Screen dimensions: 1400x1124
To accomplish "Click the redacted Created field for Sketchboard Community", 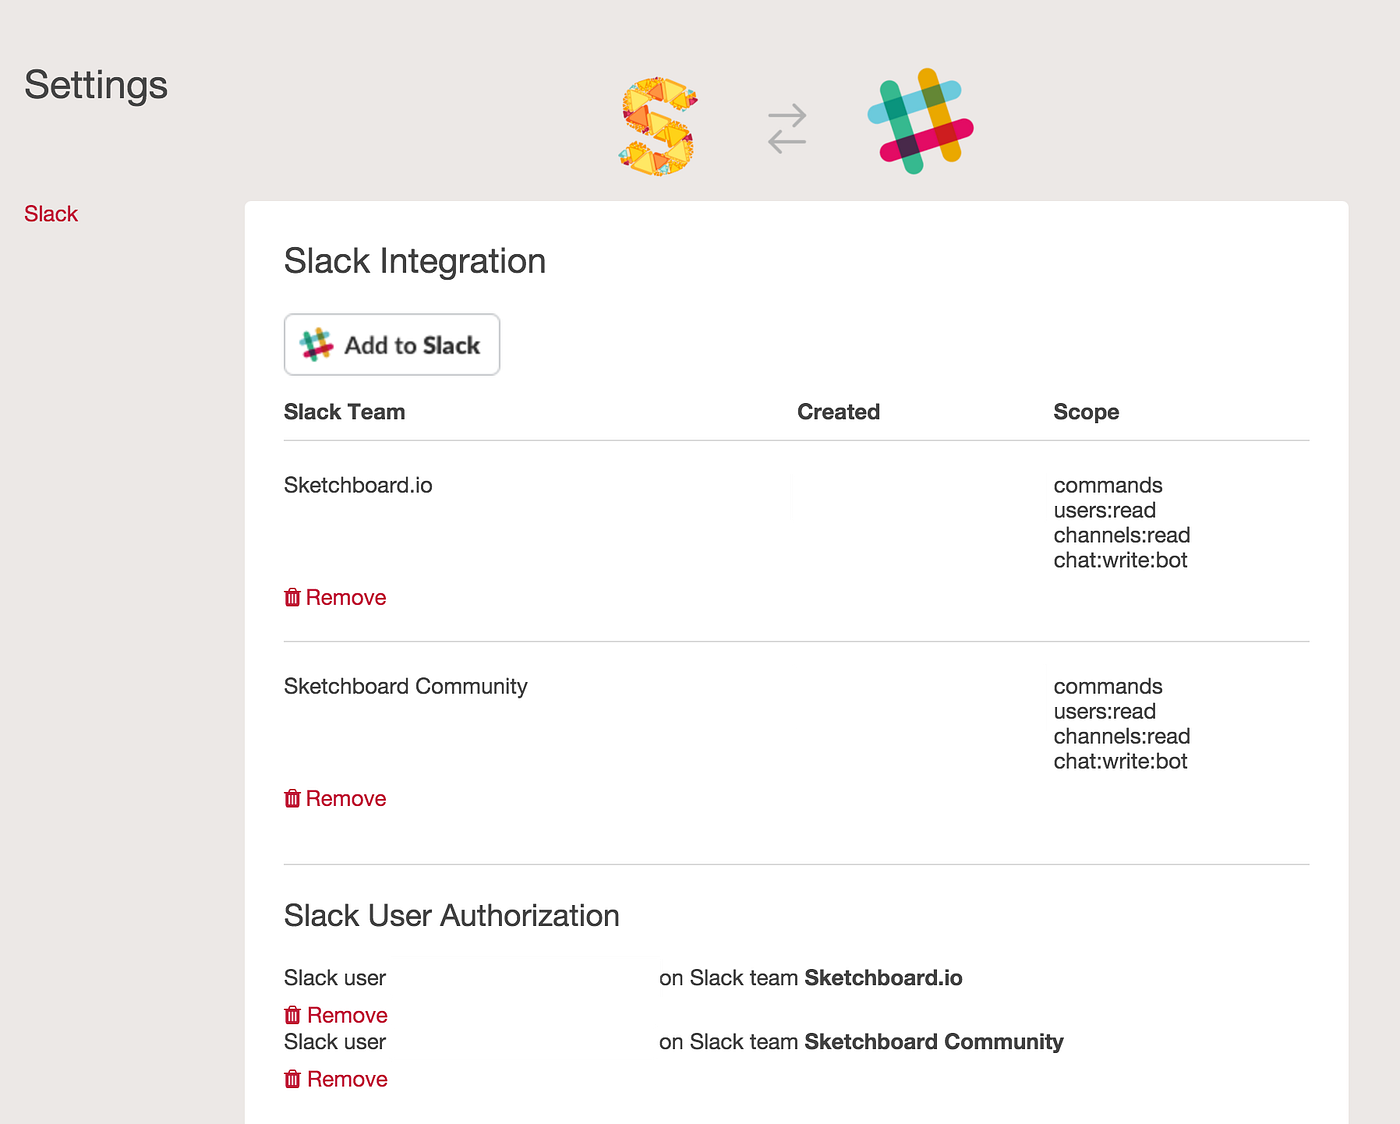I will 919,697.
